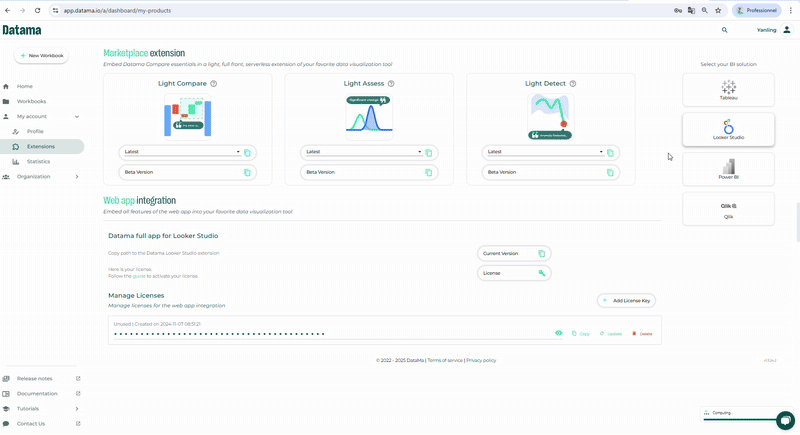800x435 pixels.
Task: Open the Yanling user account icon
Action: [x=787, y=30]
